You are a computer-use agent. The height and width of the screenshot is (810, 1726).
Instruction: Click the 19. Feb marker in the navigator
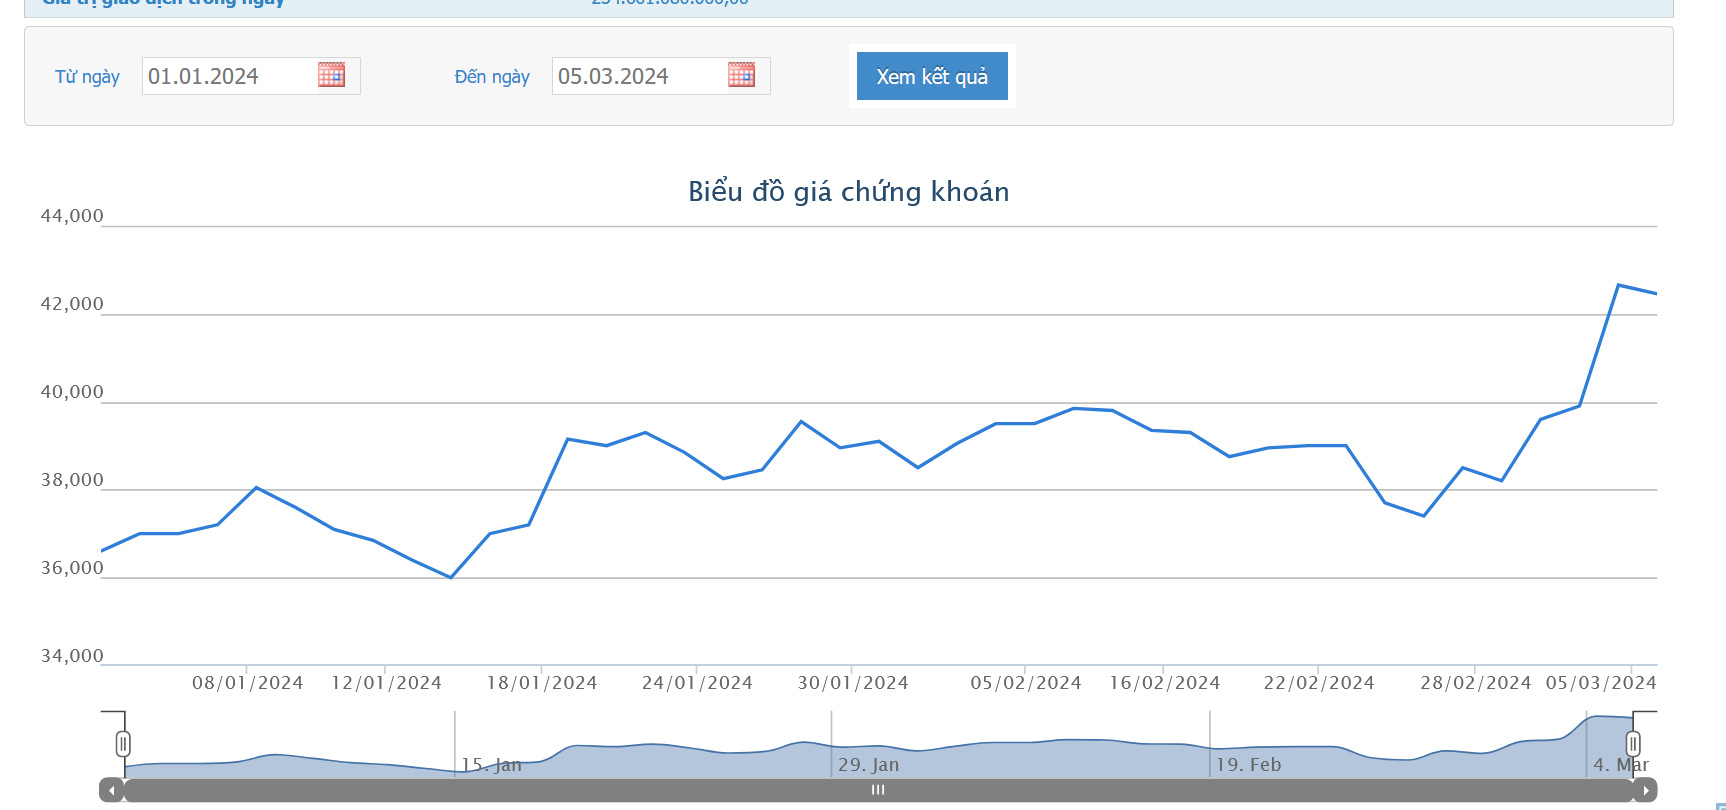pyautogui.click(x=1248, y=765)
